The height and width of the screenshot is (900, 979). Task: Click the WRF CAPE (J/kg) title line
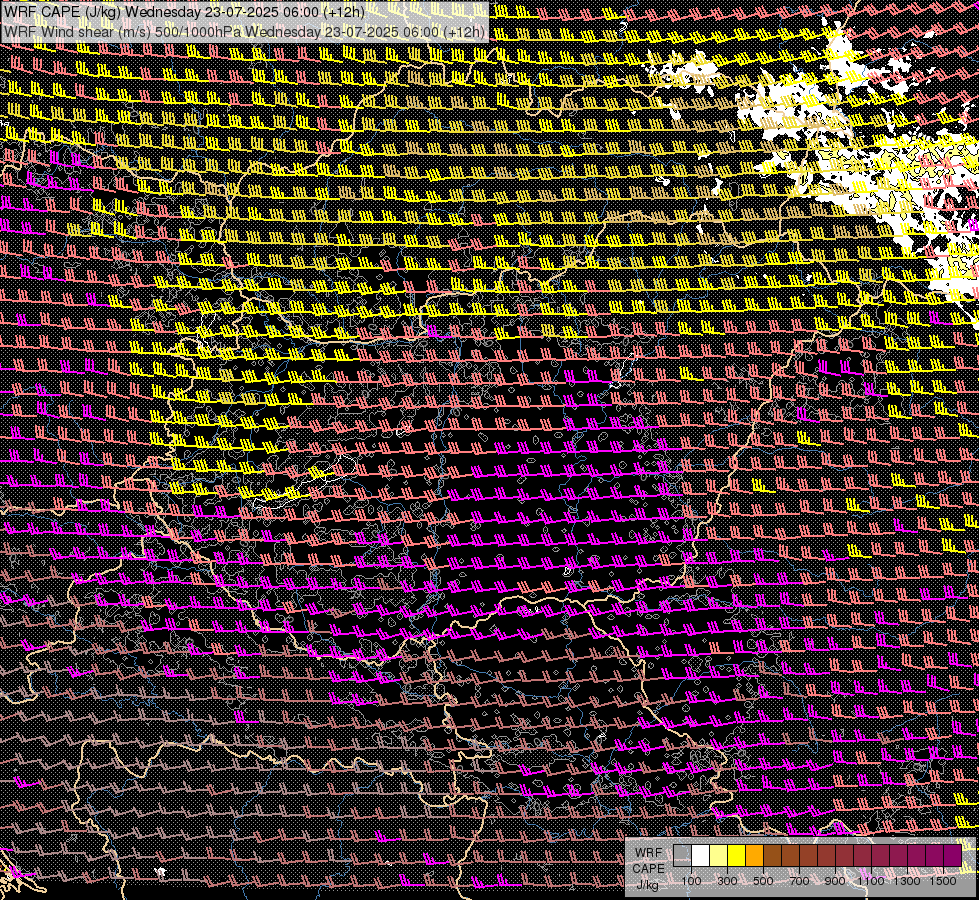coord(184,12)
